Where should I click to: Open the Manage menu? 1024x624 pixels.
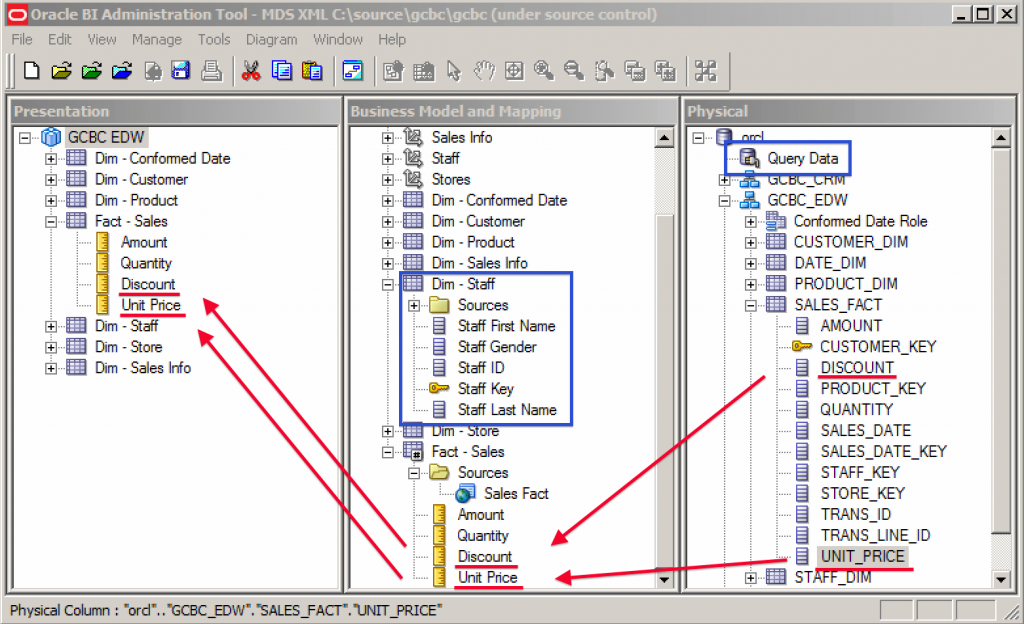156,39
